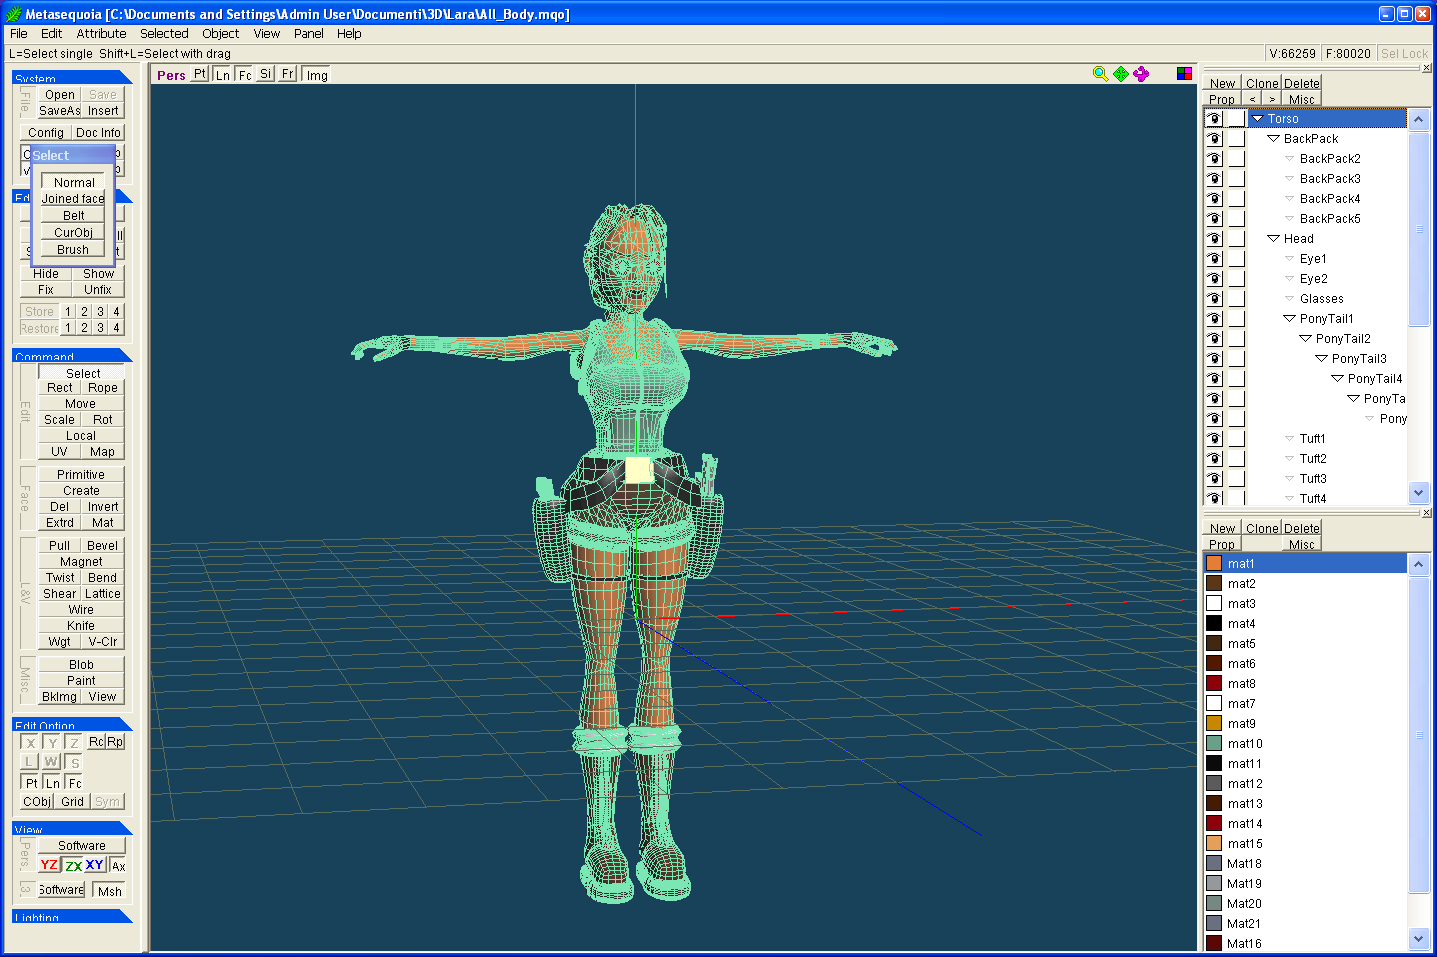The height and width of the screenshot is (957, 1437).
Task: Click the green pan view icon
Action: pos(1120,74)
